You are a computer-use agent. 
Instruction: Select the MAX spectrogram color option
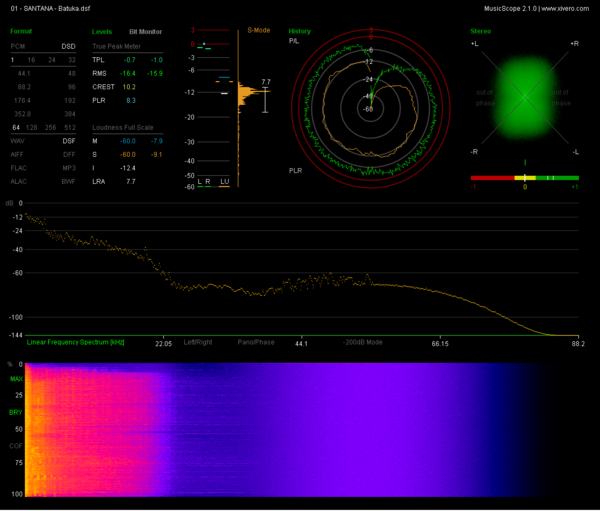pos(16,379)
